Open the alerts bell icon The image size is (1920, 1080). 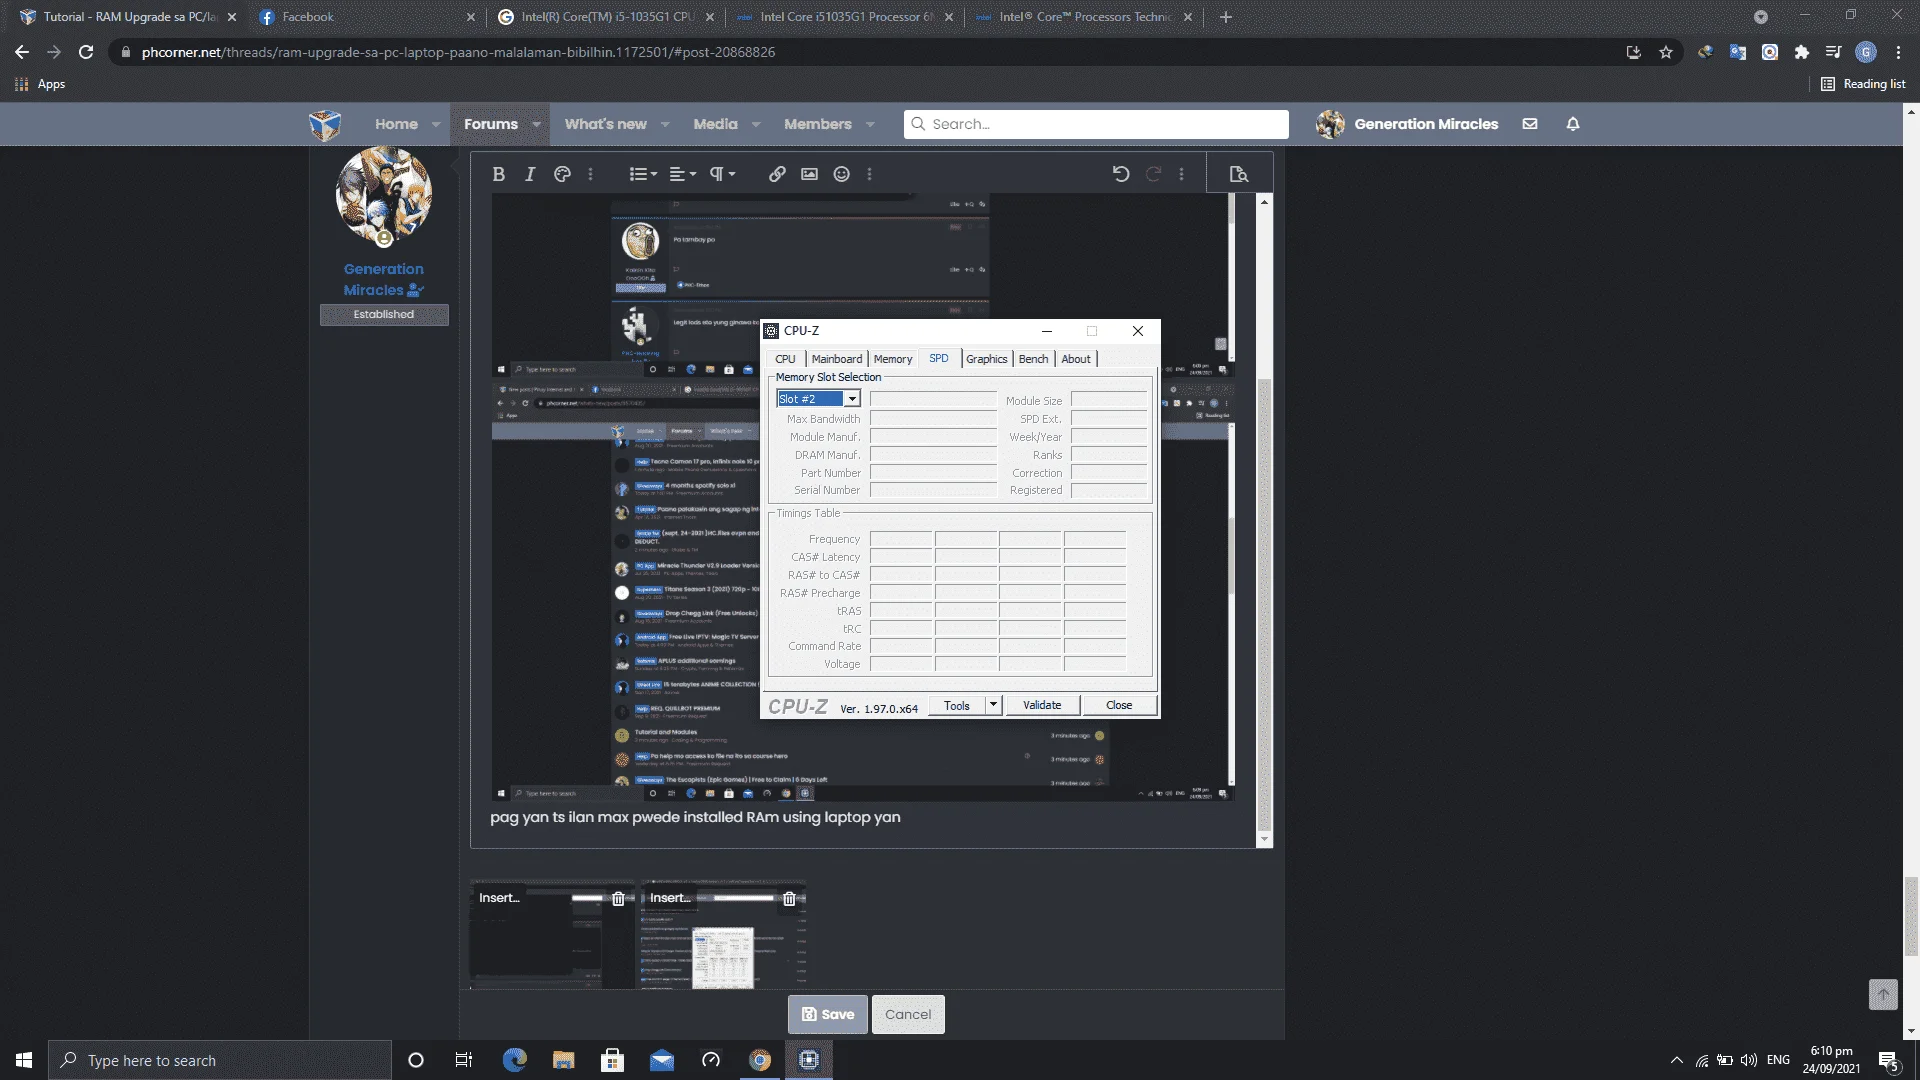click(x=1573, y=124)
